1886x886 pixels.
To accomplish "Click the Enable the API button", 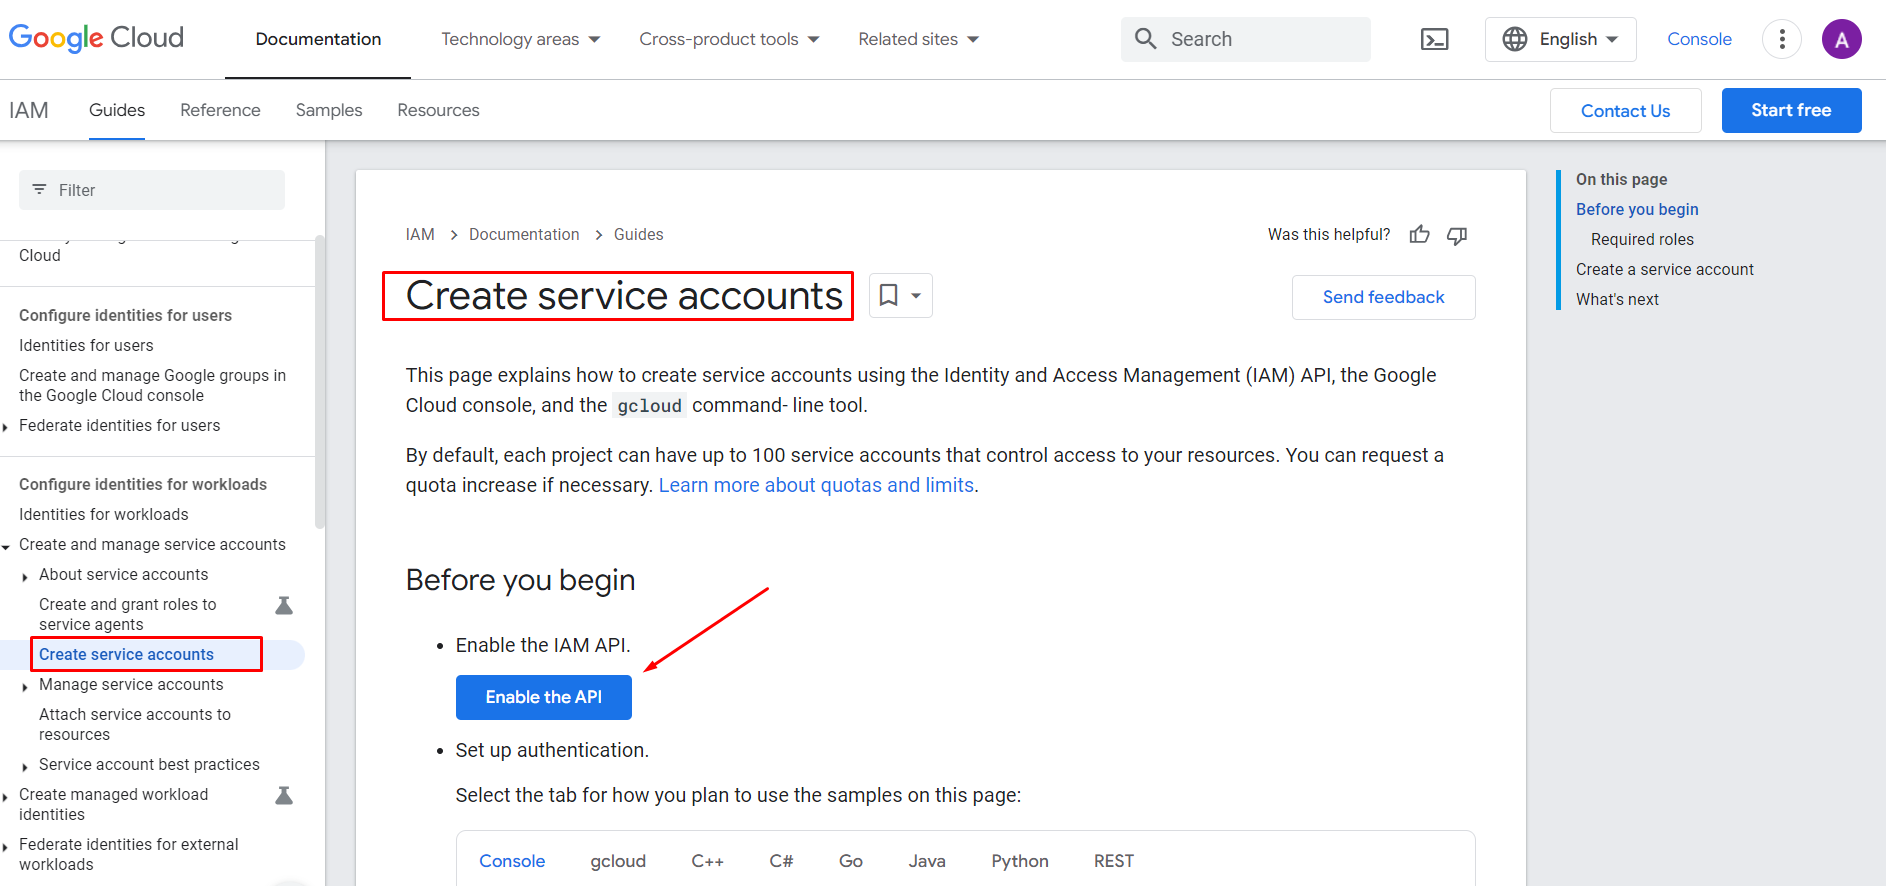I will pyautogui.click(x=543, y=697).
